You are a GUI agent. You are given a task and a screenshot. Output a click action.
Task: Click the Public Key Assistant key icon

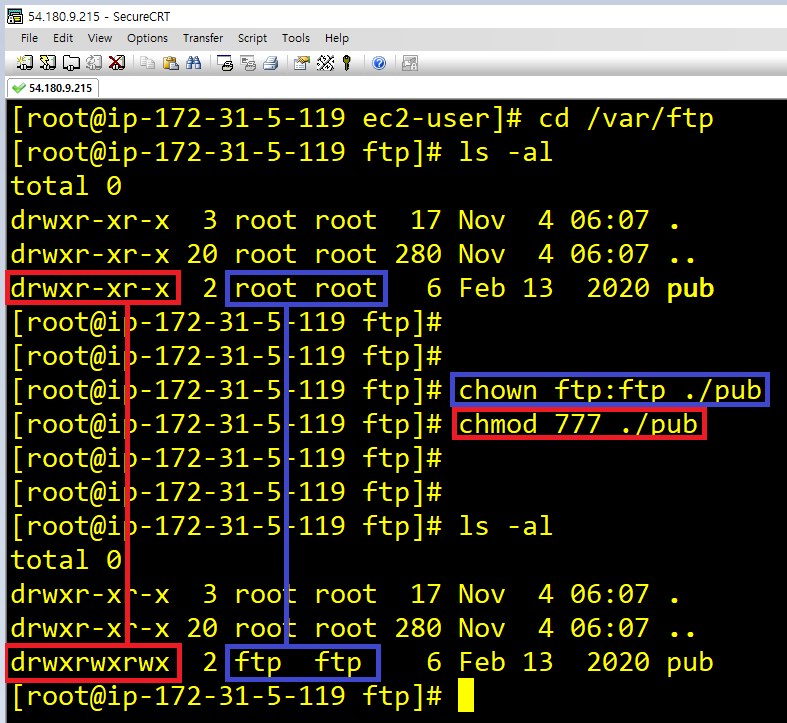tap(347, 63)
